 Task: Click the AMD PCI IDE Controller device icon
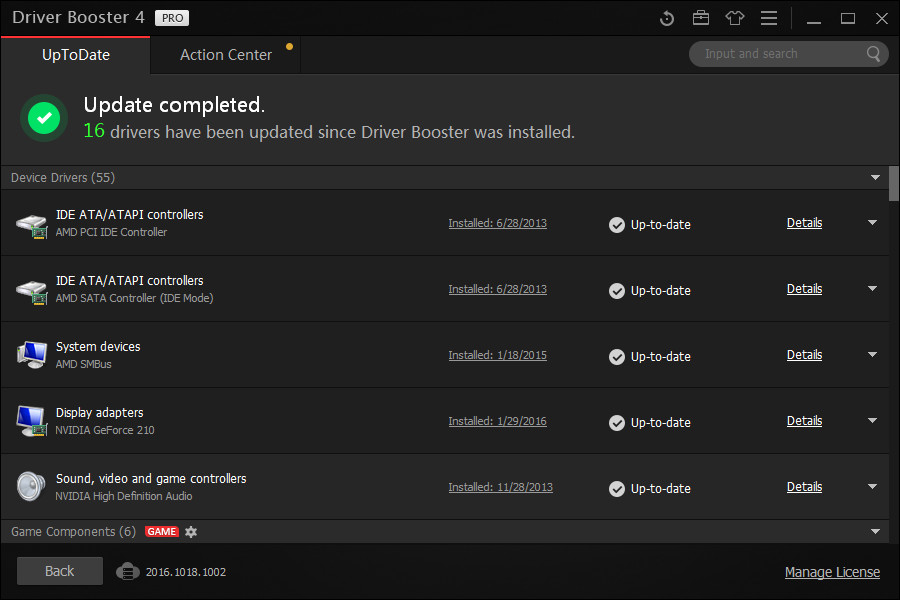point(31,222)
